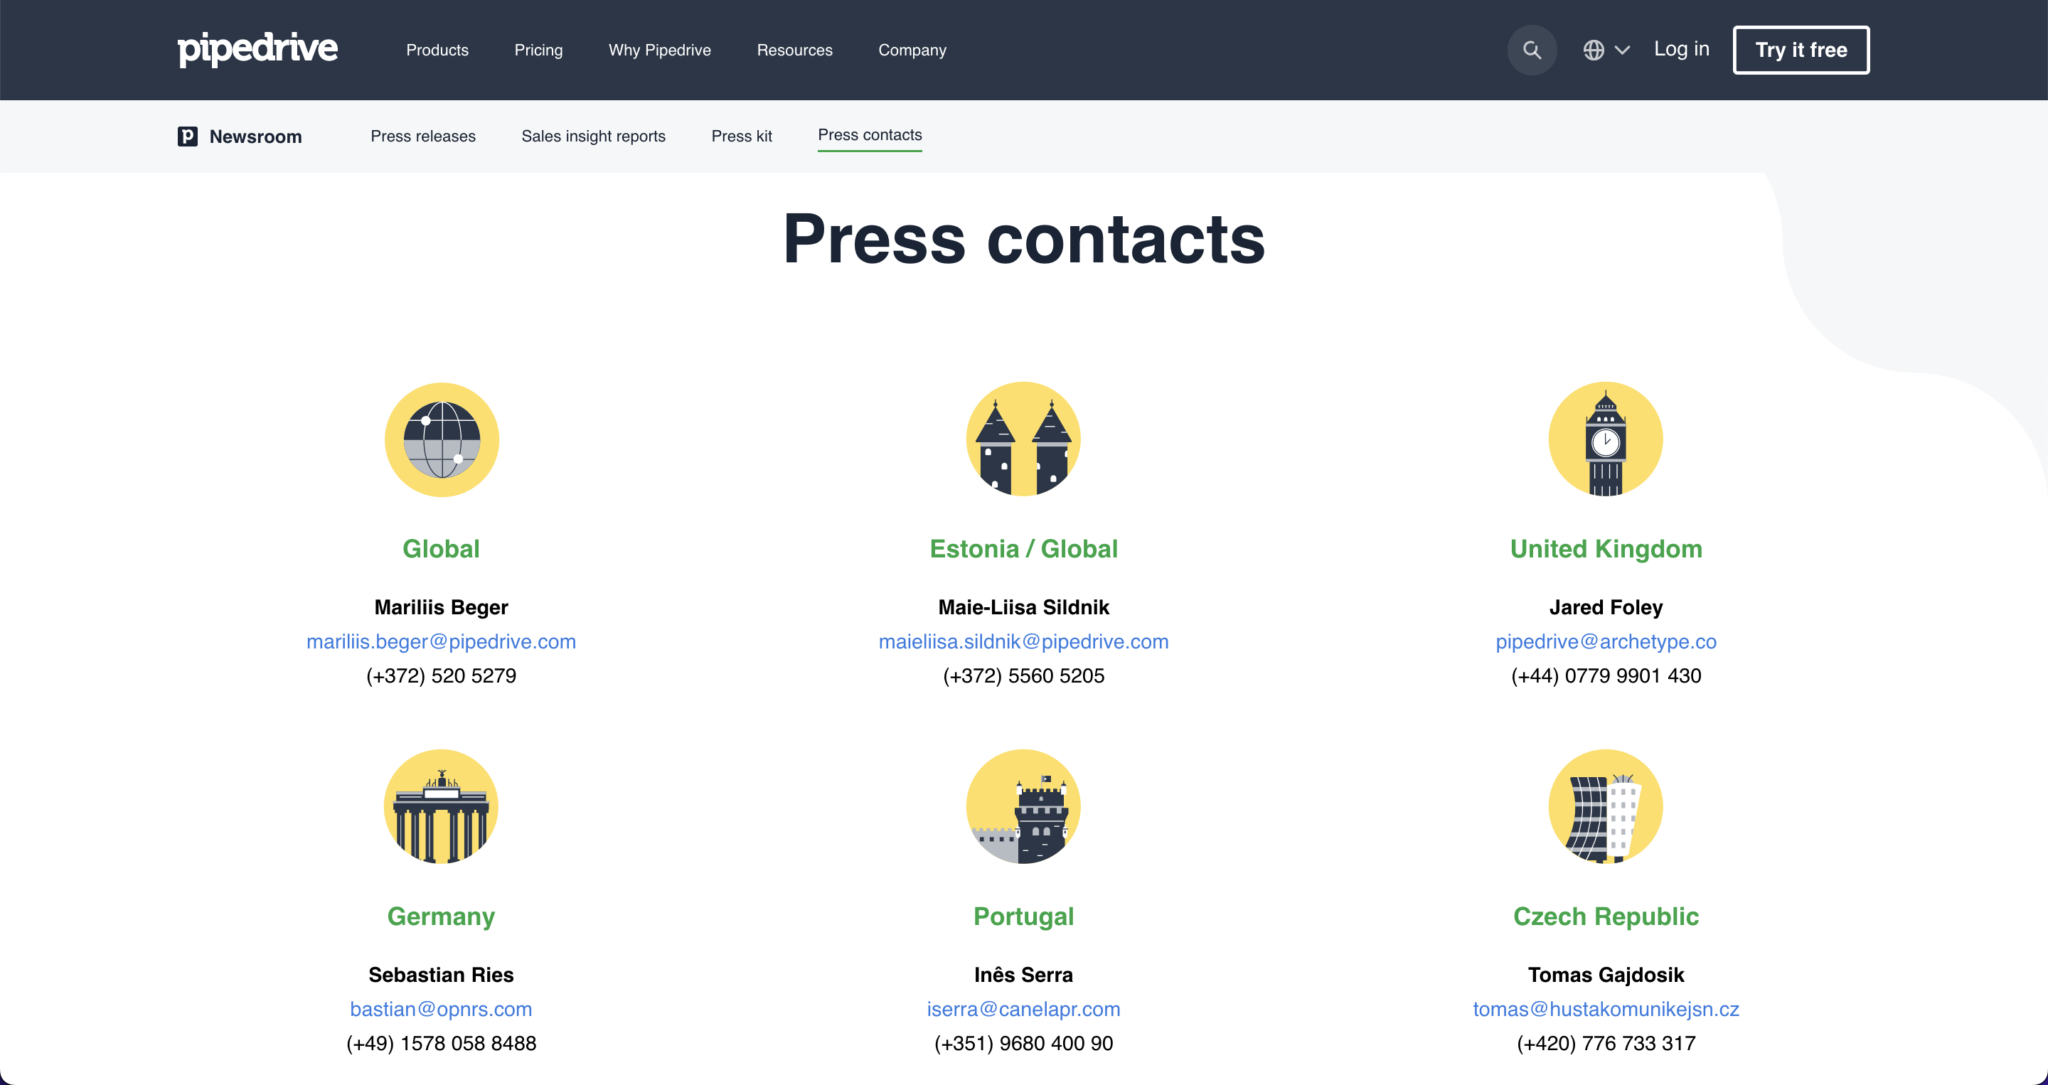
Task: Switch to the Press releases tab
Action: [422, 136]
